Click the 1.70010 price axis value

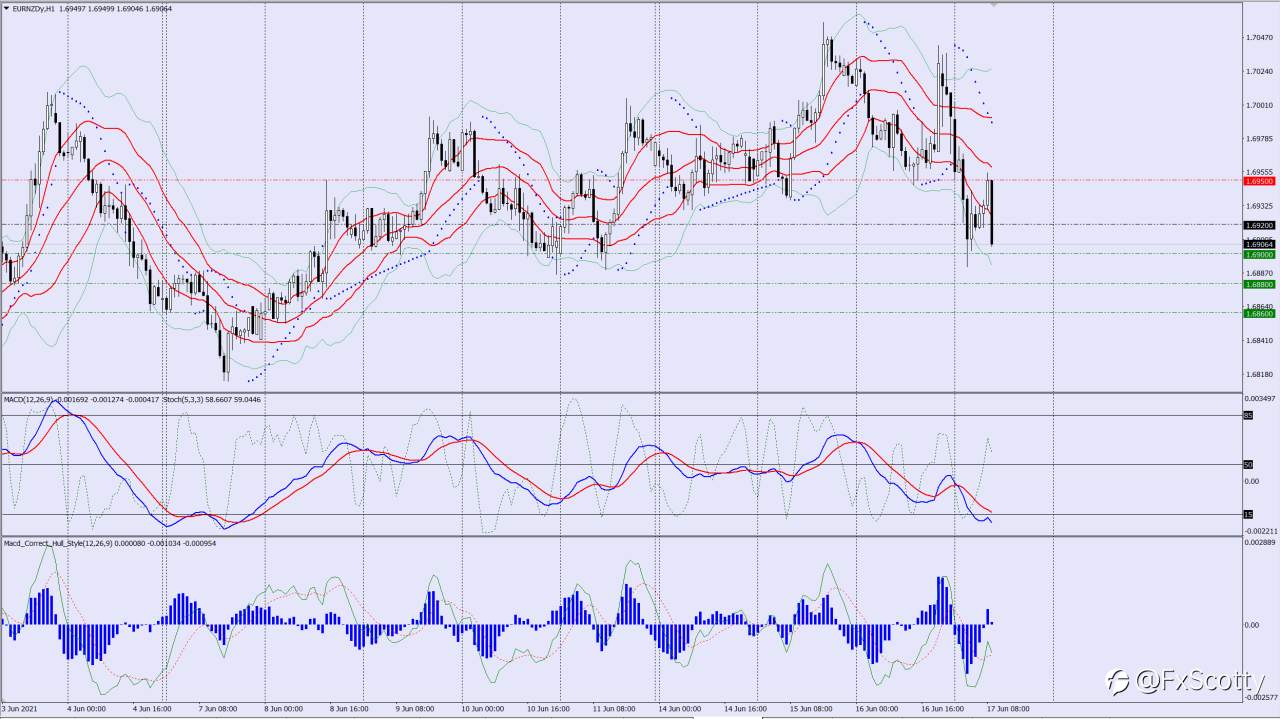coord(1260,105)
